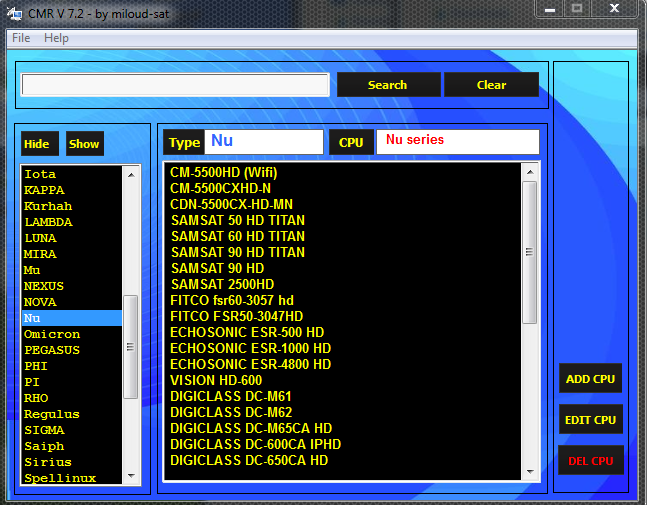Click down arrow of receiver list scrollbar

point(530,471)
